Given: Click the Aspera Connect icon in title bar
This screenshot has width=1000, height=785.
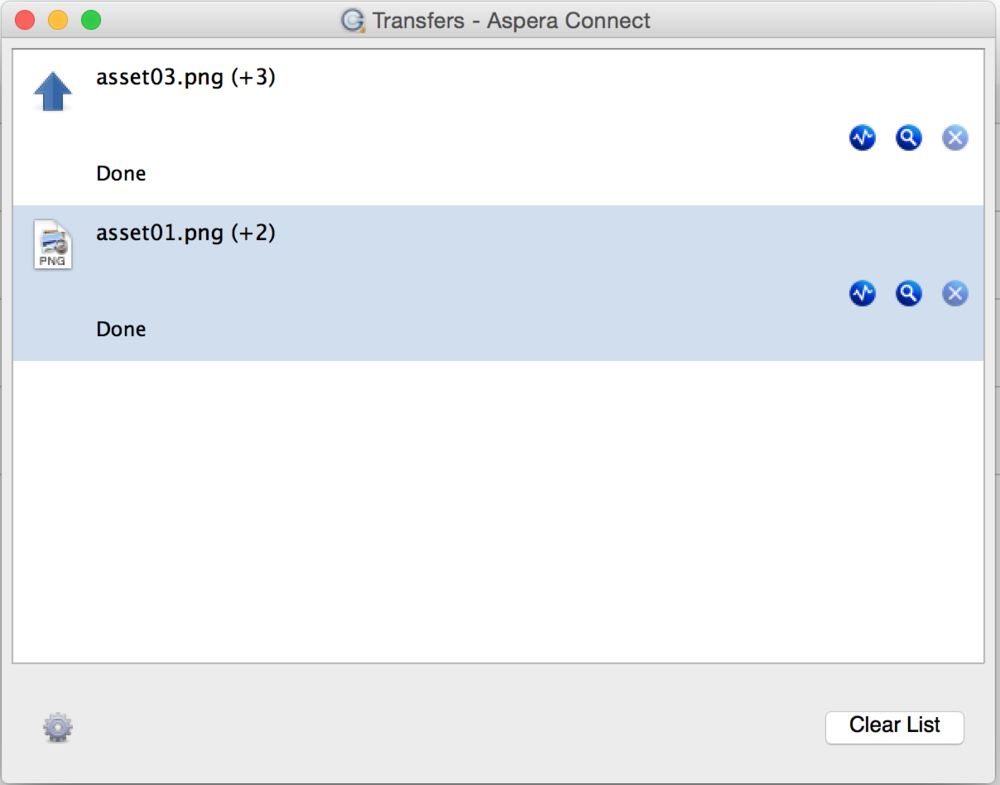Looking at the screenshot, I should click(353, 20).
